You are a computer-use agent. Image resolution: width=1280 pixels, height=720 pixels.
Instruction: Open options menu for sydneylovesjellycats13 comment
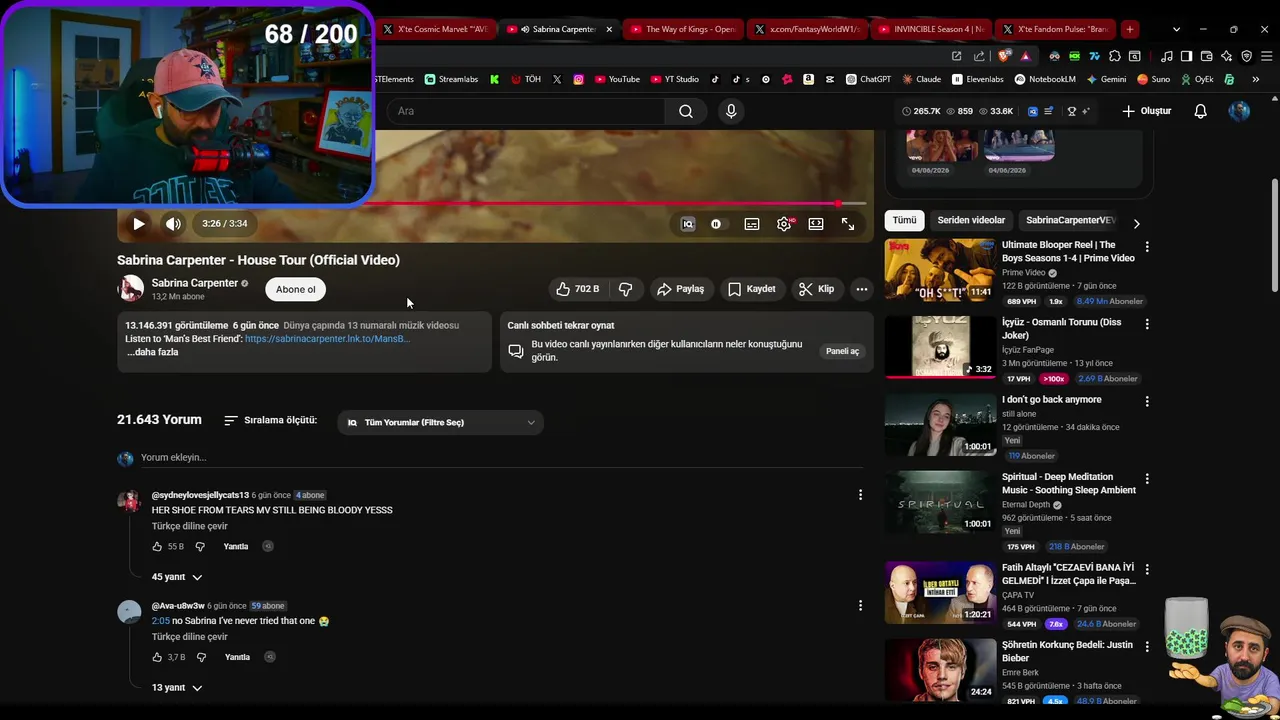click(860, 495)
